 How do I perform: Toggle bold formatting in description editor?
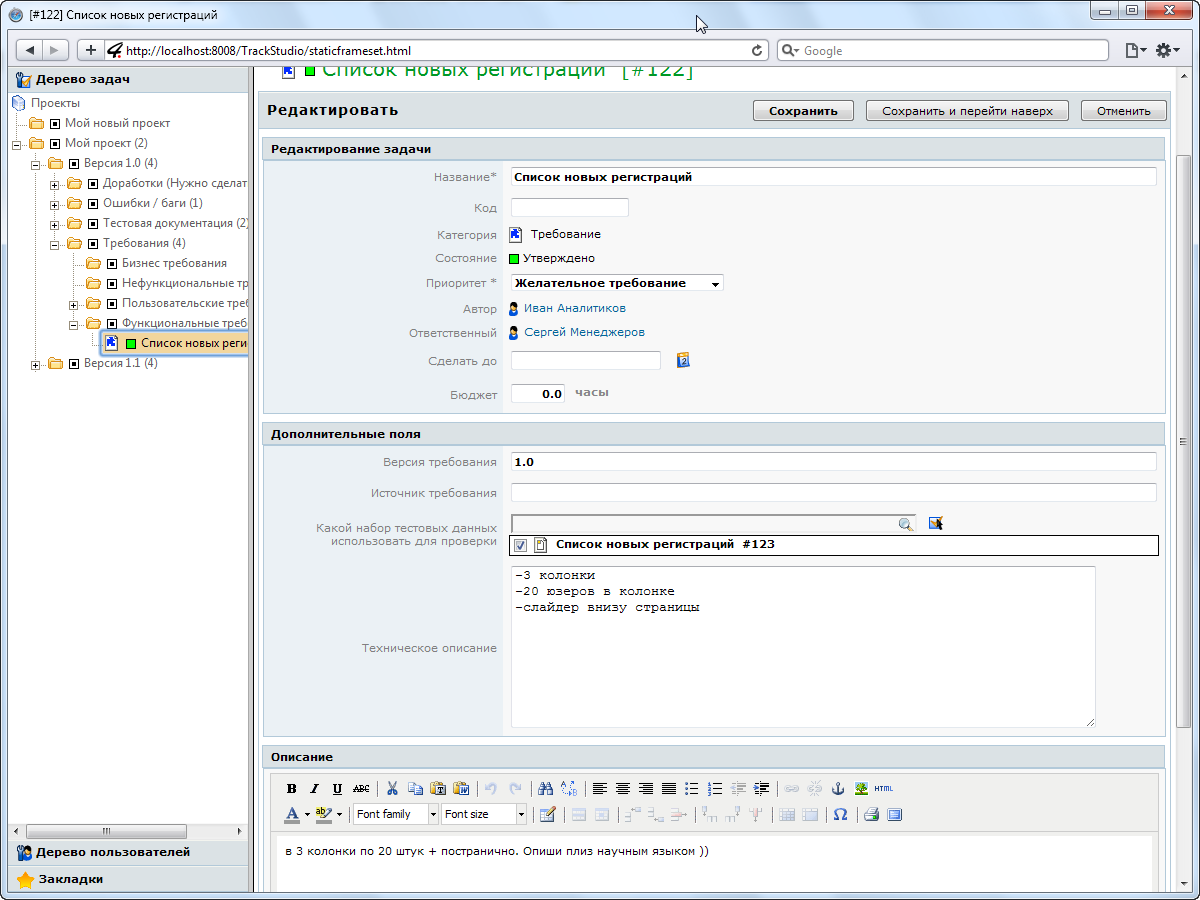click(x=292, y=788)
